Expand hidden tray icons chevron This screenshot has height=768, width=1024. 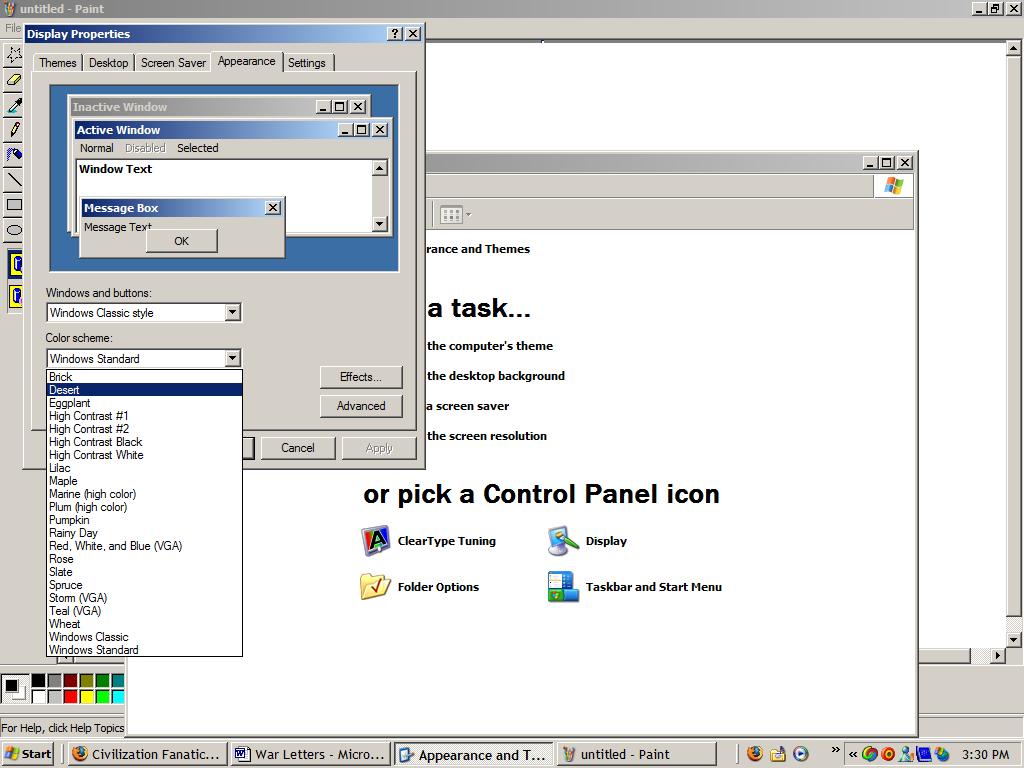click(x=852, y=754)
